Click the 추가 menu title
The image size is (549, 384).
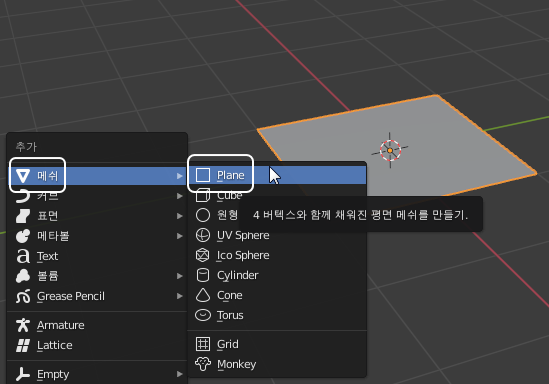[x=26, y=146]
